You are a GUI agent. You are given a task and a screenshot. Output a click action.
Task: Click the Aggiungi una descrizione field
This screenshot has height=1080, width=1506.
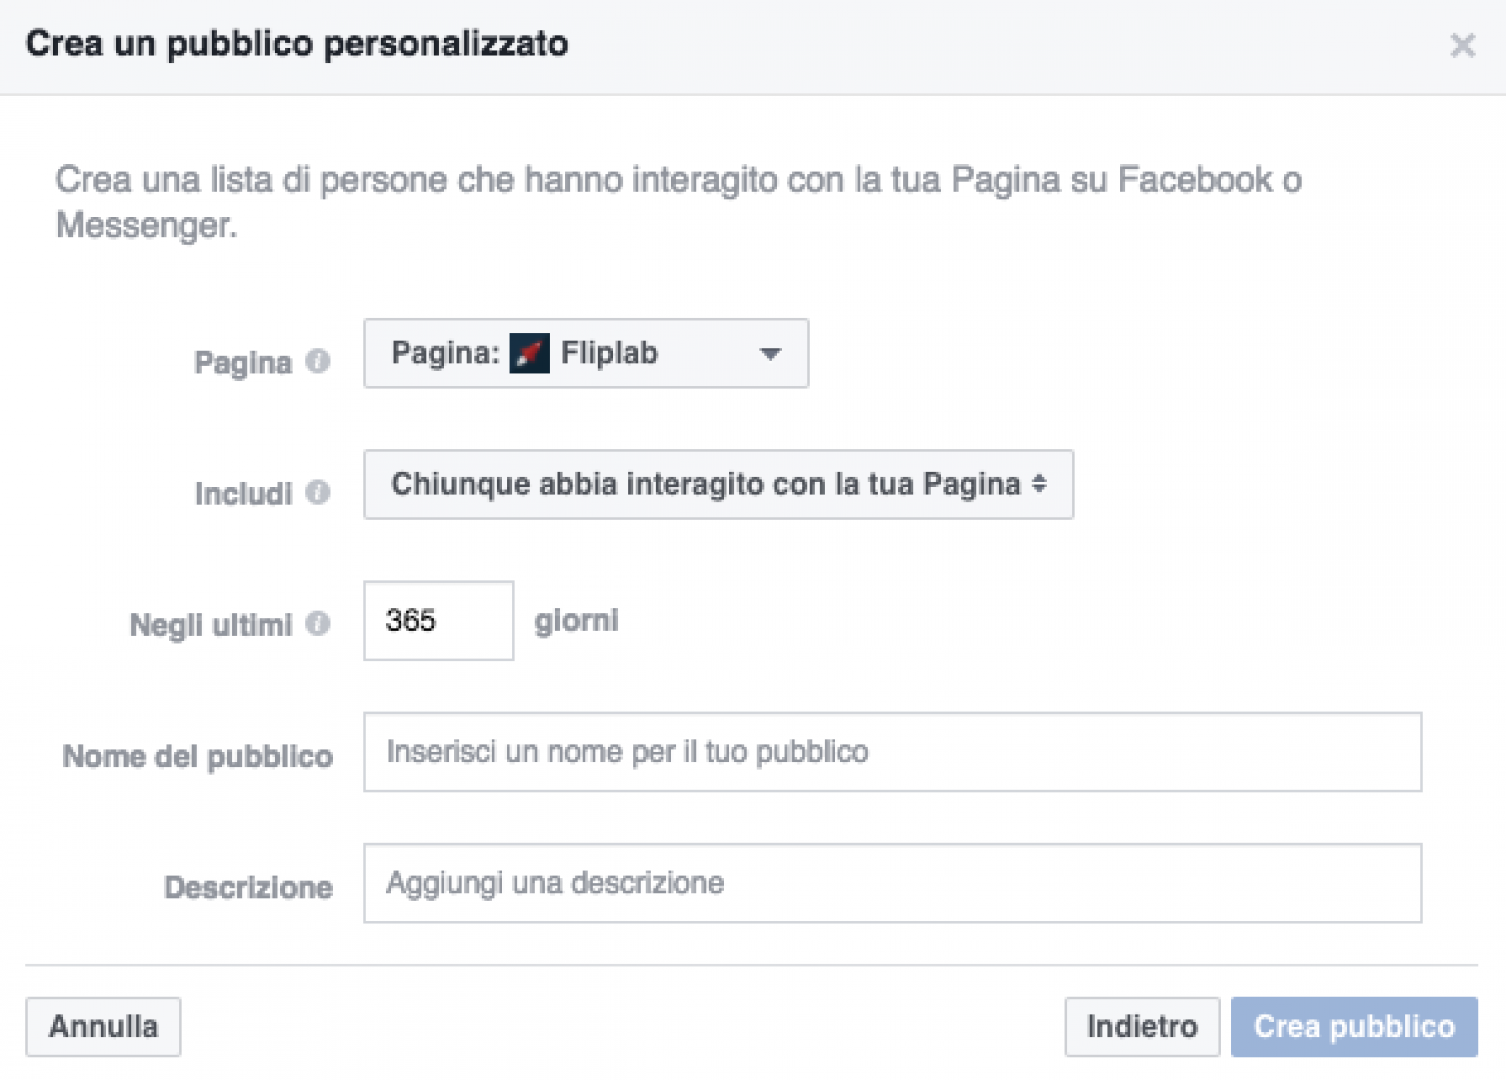[892, 883]
